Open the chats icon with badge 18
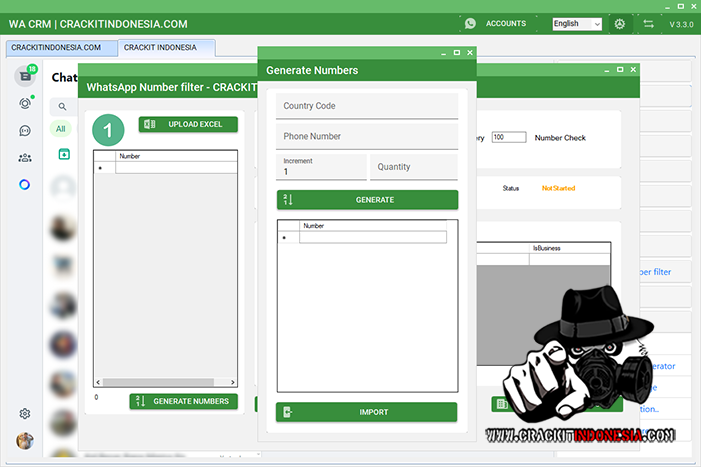Viewport: 701px width, 467px height. [x=25, y=76]
